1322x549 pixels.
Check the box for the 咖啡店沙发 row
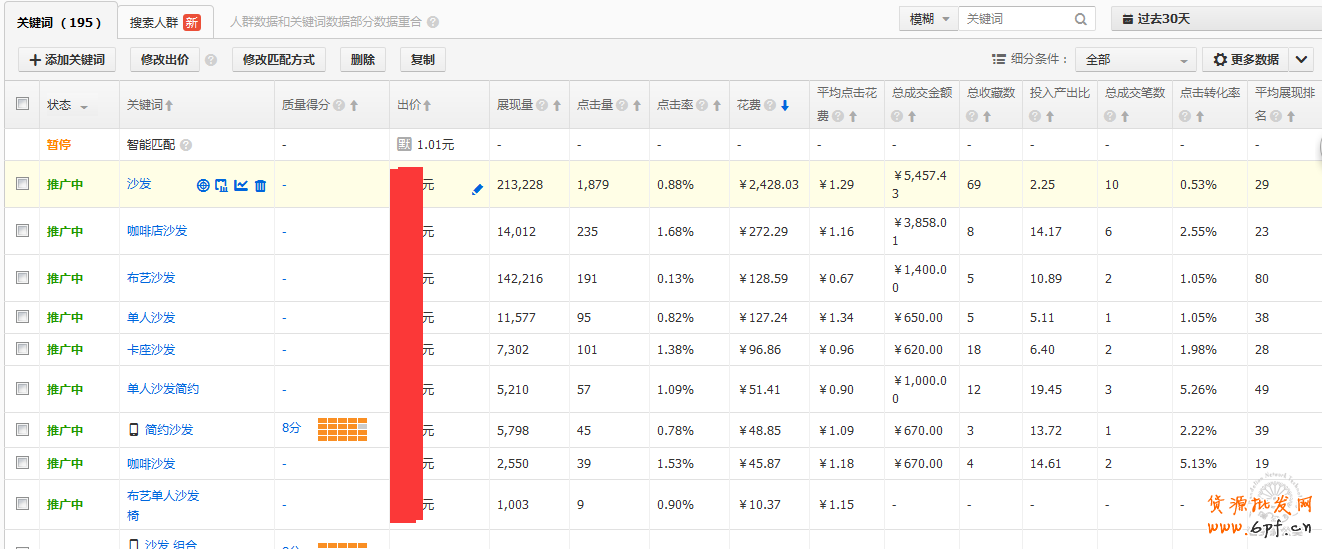[x=23, y=231]
